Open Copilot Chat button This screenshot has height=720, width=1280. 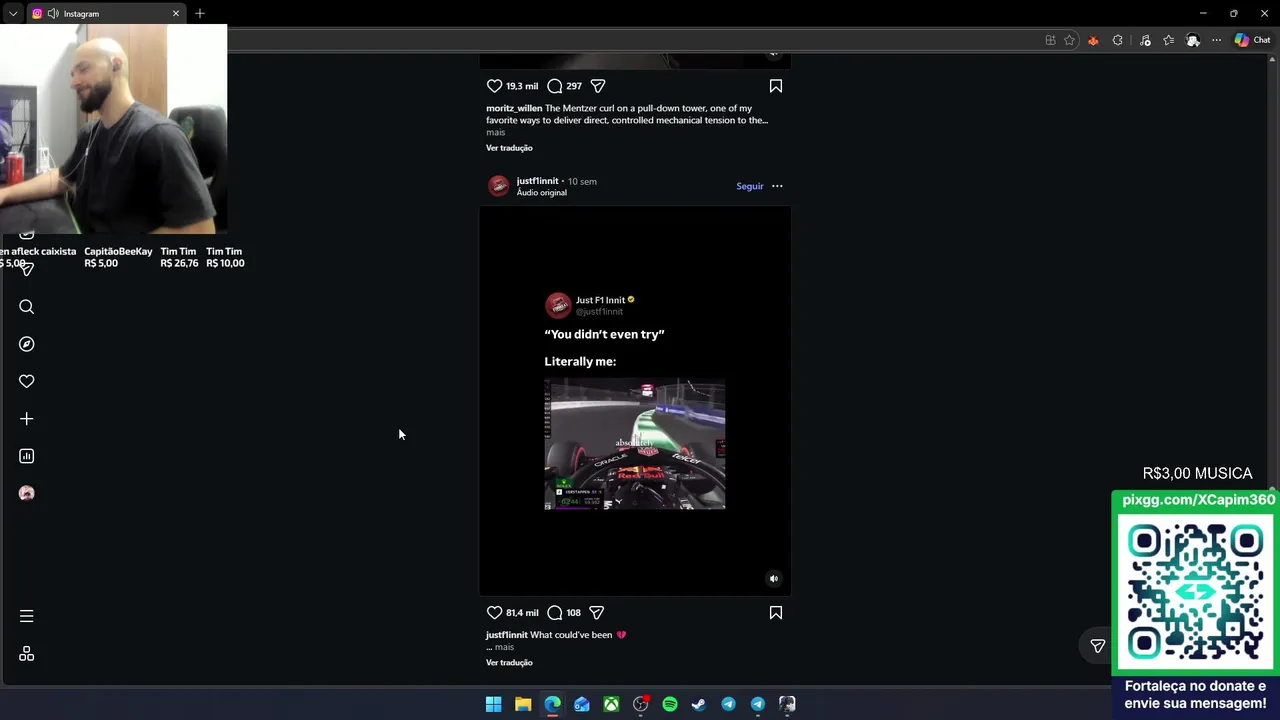[1252, 40]
